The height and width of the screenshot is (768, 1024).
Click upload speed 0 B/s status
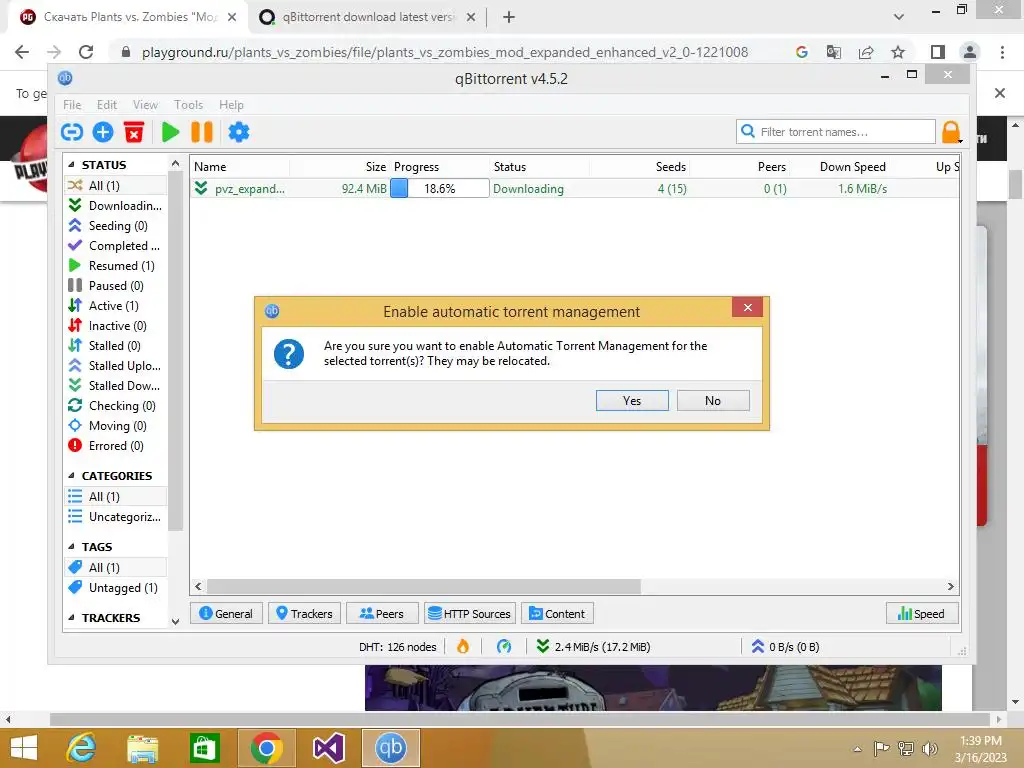(x=786, y=647)
